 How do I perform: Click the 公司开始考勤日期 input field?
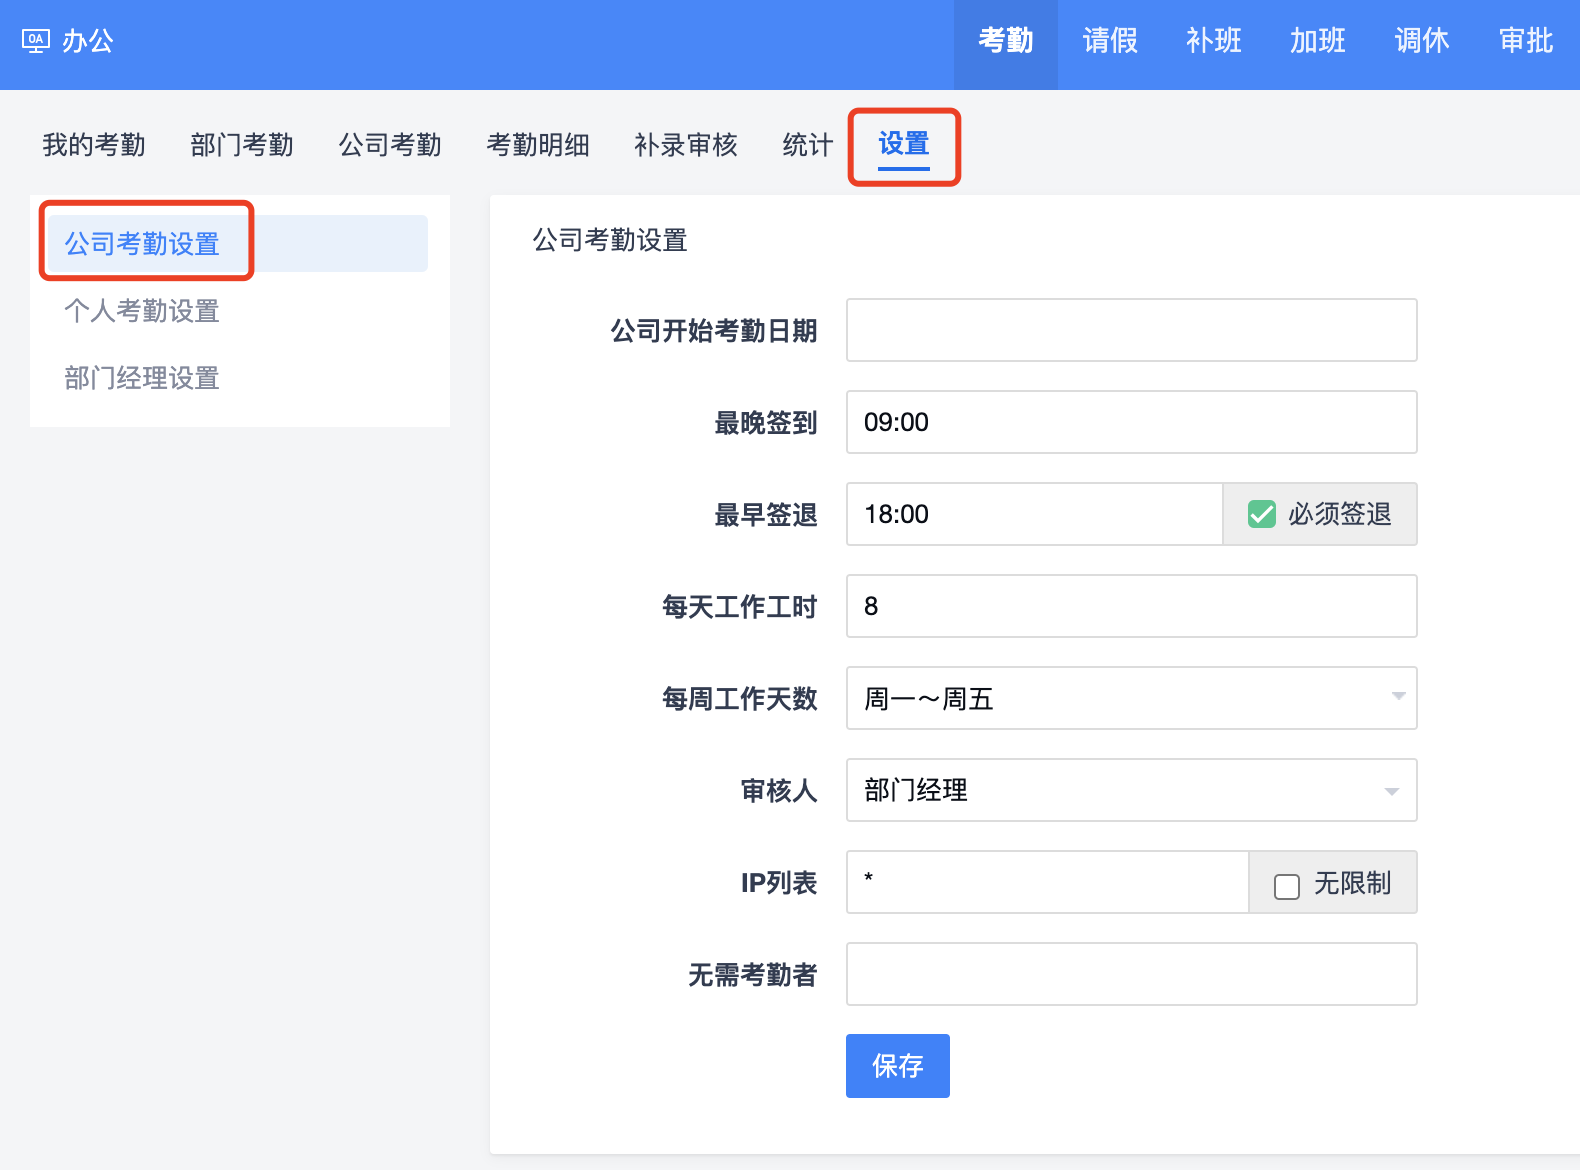(x=1131, y=330)
